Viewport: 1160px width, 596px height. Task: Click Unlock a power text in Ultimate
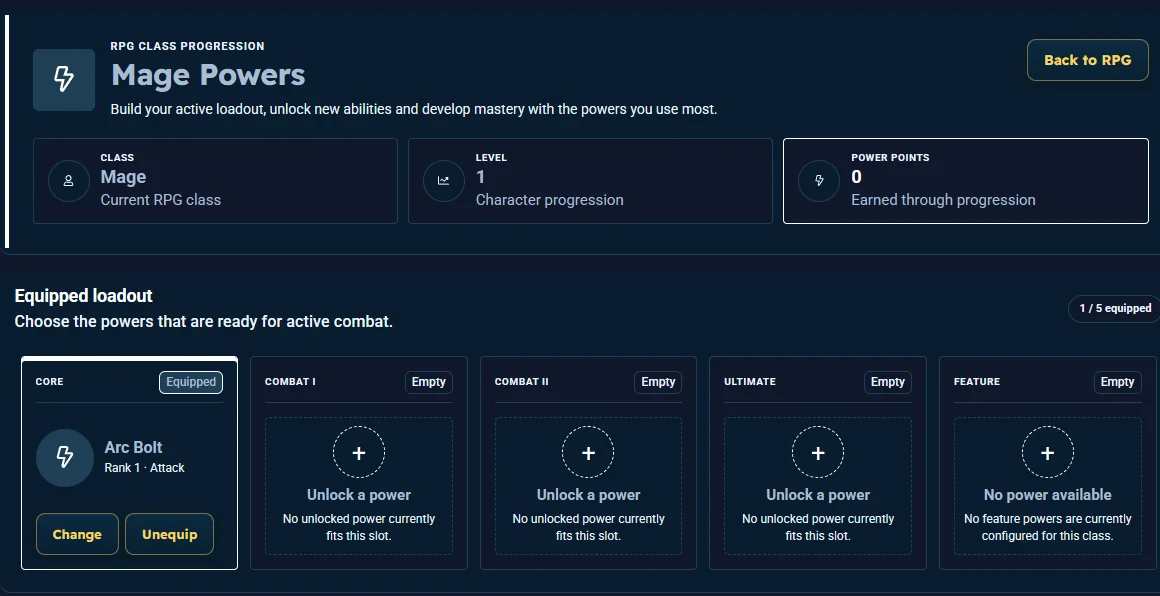818,495
